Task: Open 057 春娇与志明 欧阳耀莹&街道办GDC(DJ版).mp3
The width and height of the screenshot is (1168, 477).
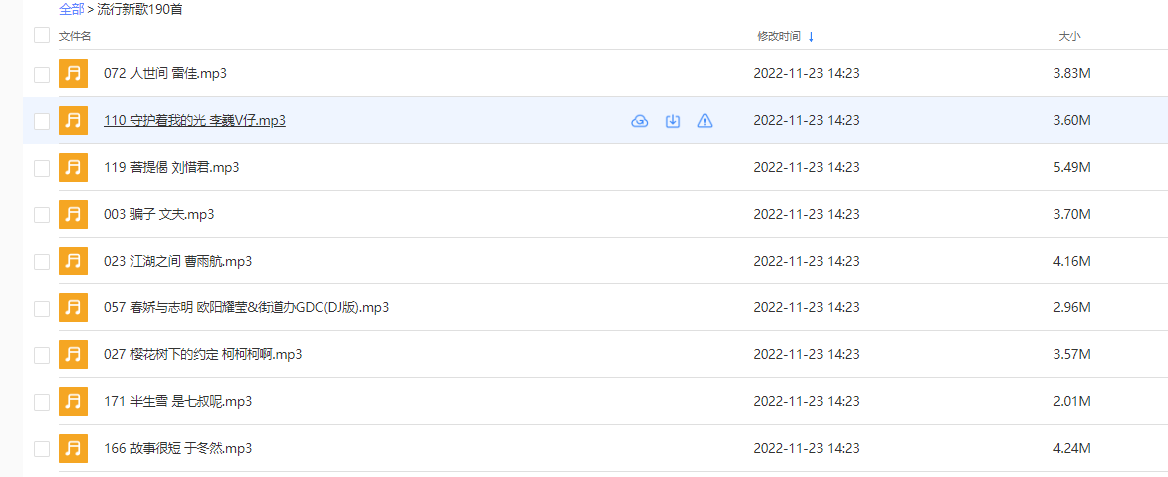Action: 247,308
